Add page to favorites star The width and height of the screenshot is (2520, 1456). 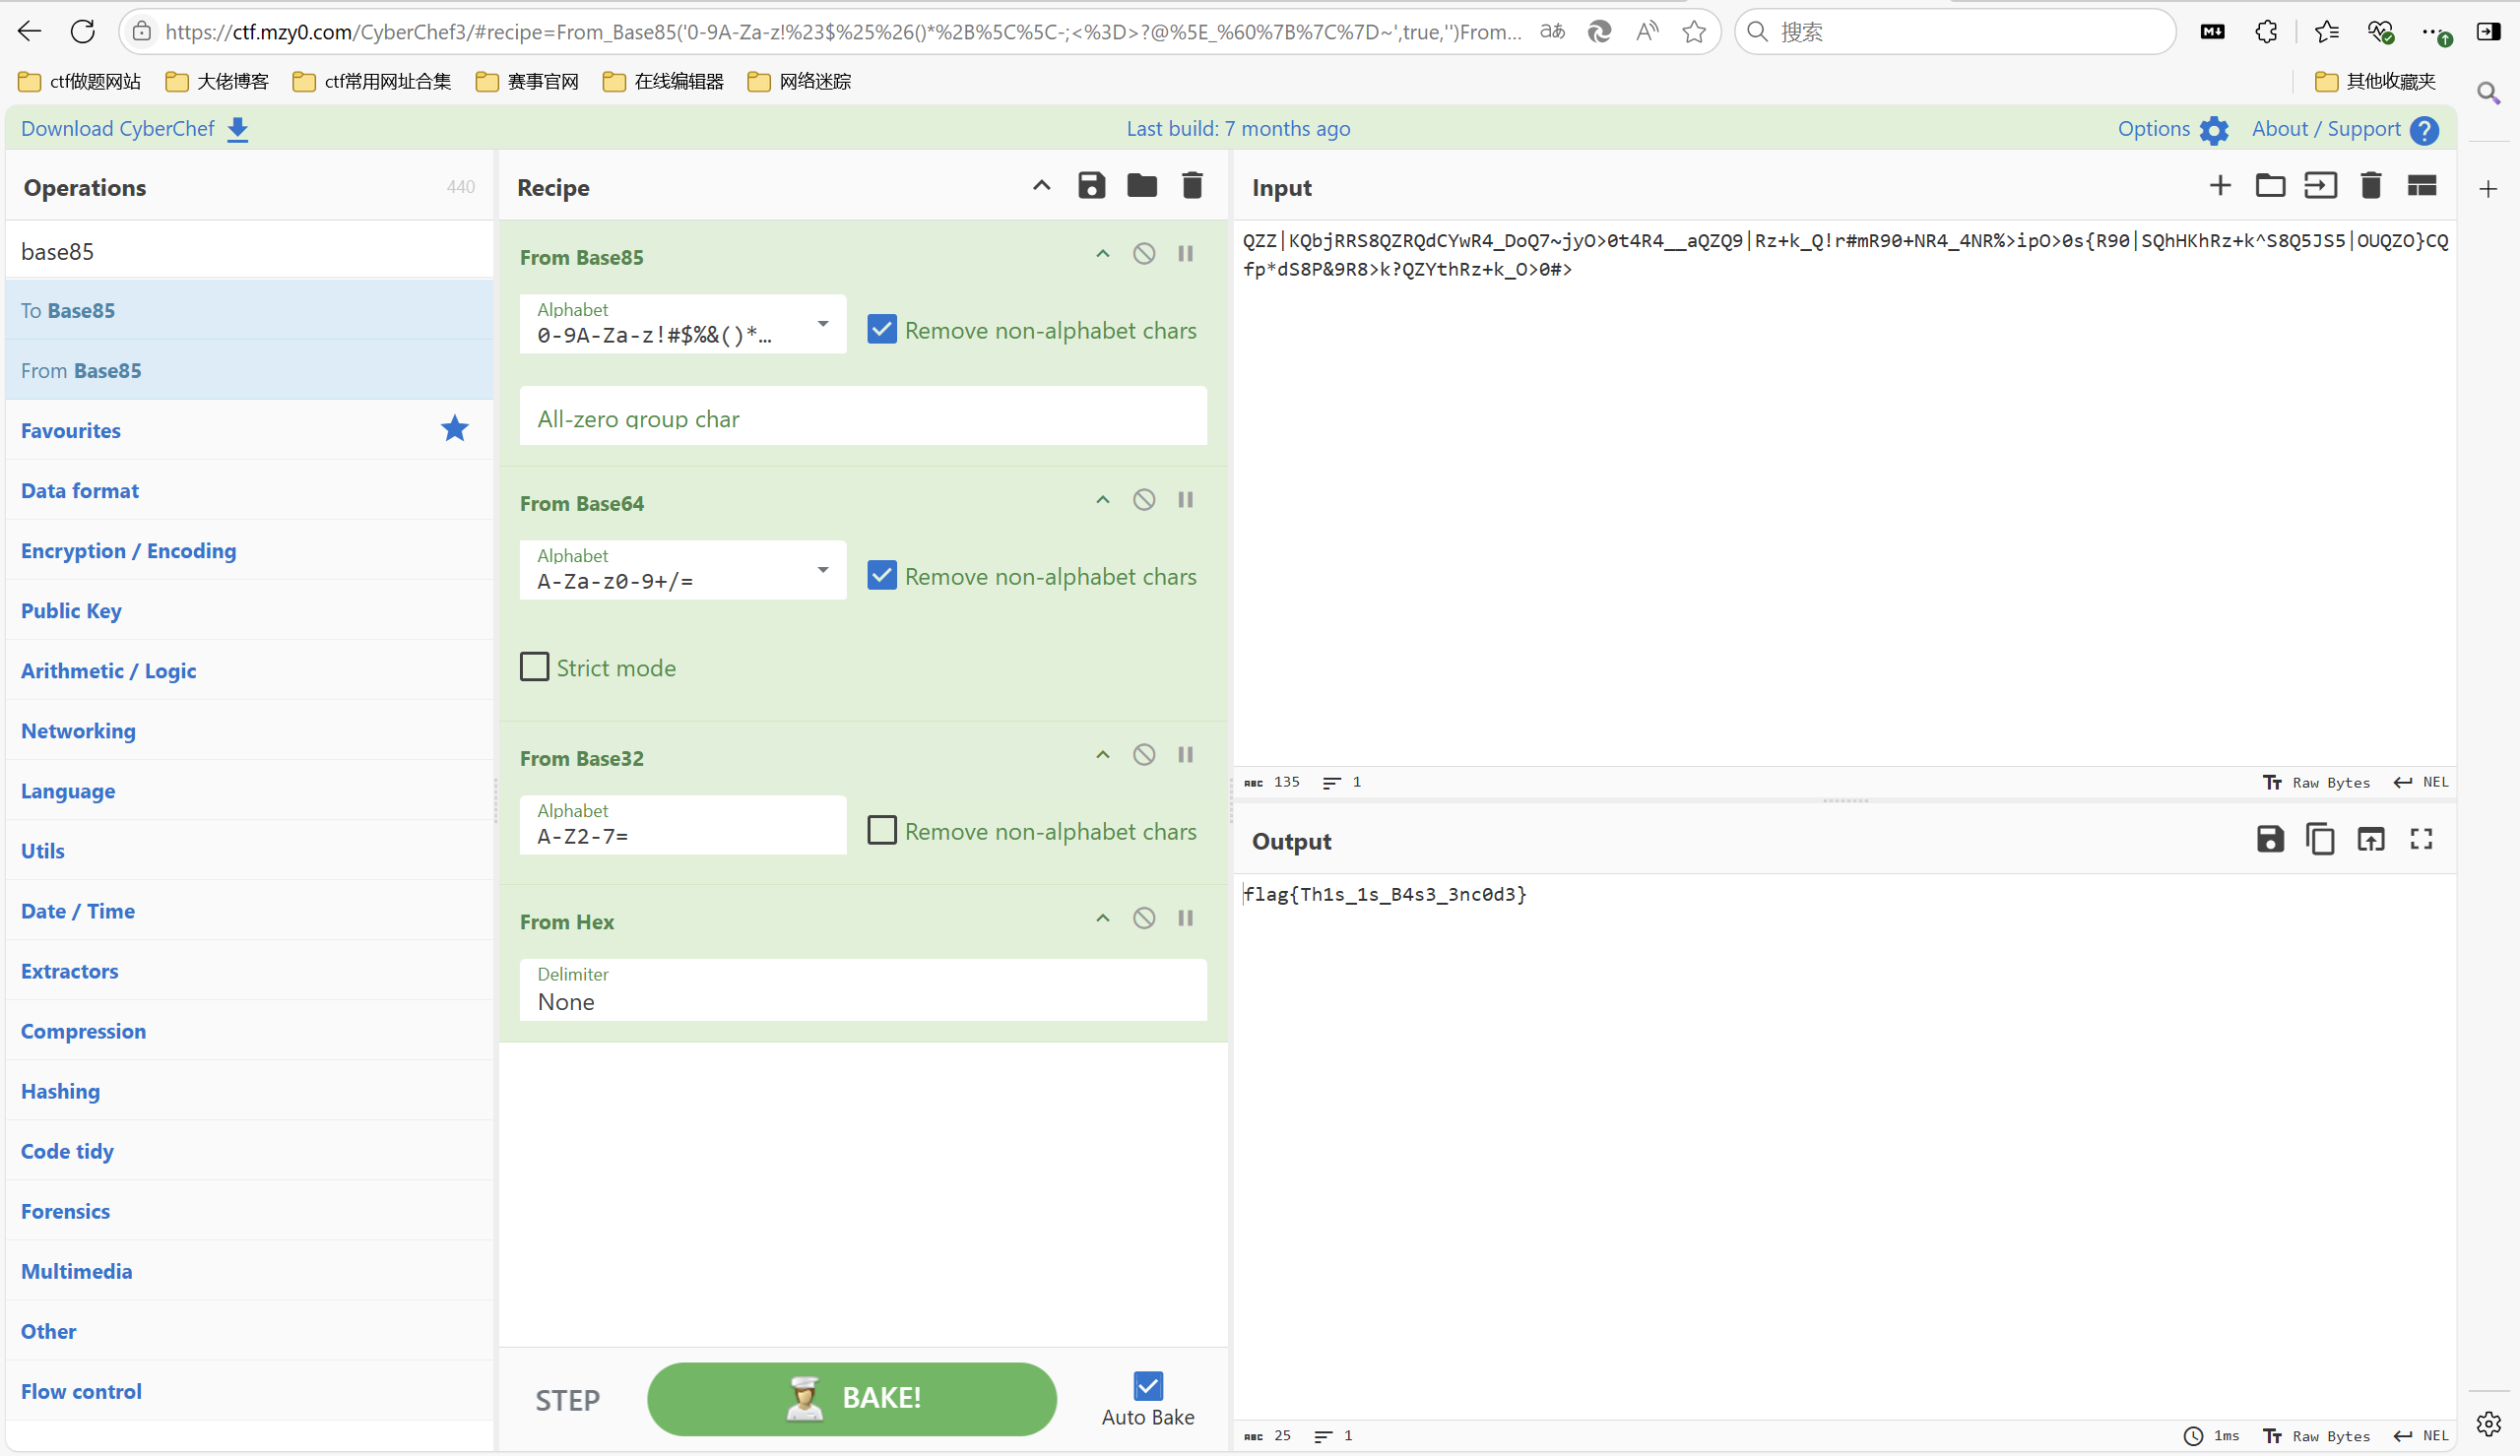click(1693, 32)
